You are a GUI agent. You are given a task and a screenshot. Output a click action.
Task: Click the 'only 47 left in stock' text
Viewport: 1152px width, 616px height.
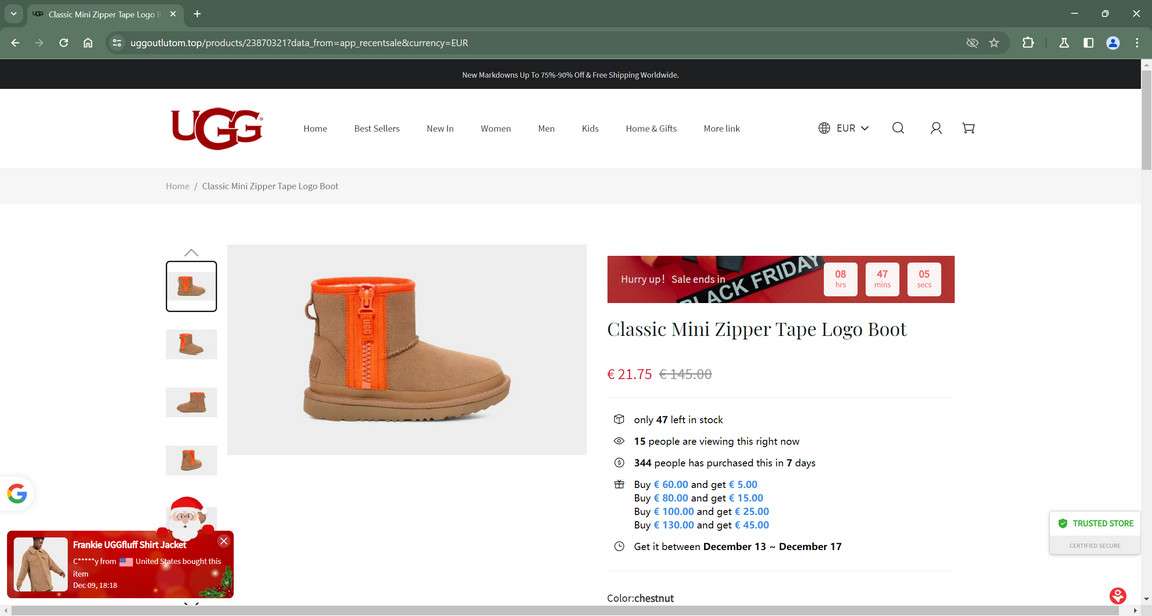coord(678,420)
